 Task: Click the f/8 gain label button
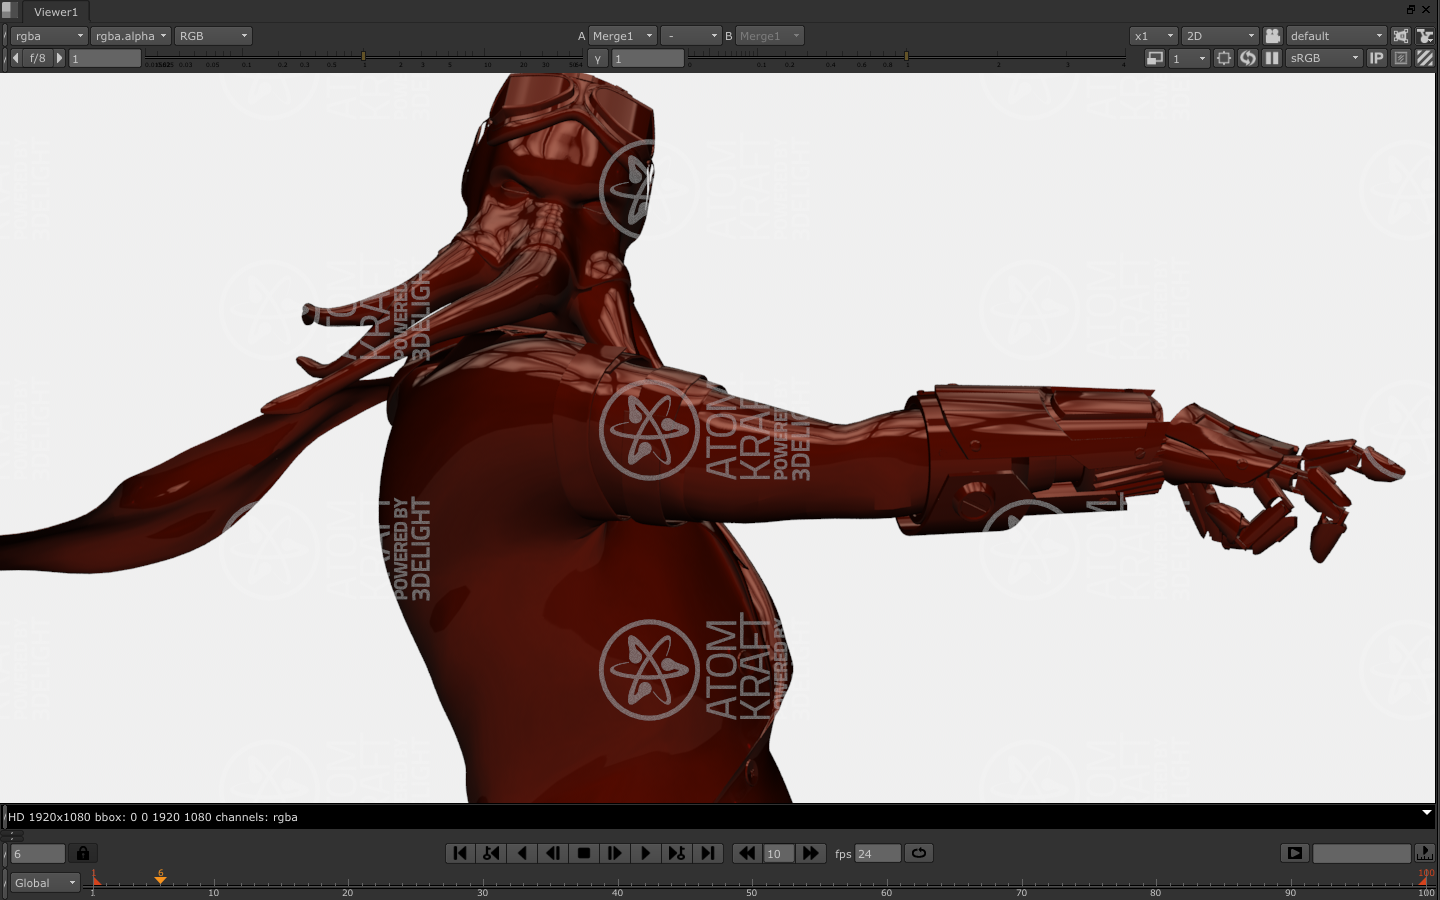point(38,58)
